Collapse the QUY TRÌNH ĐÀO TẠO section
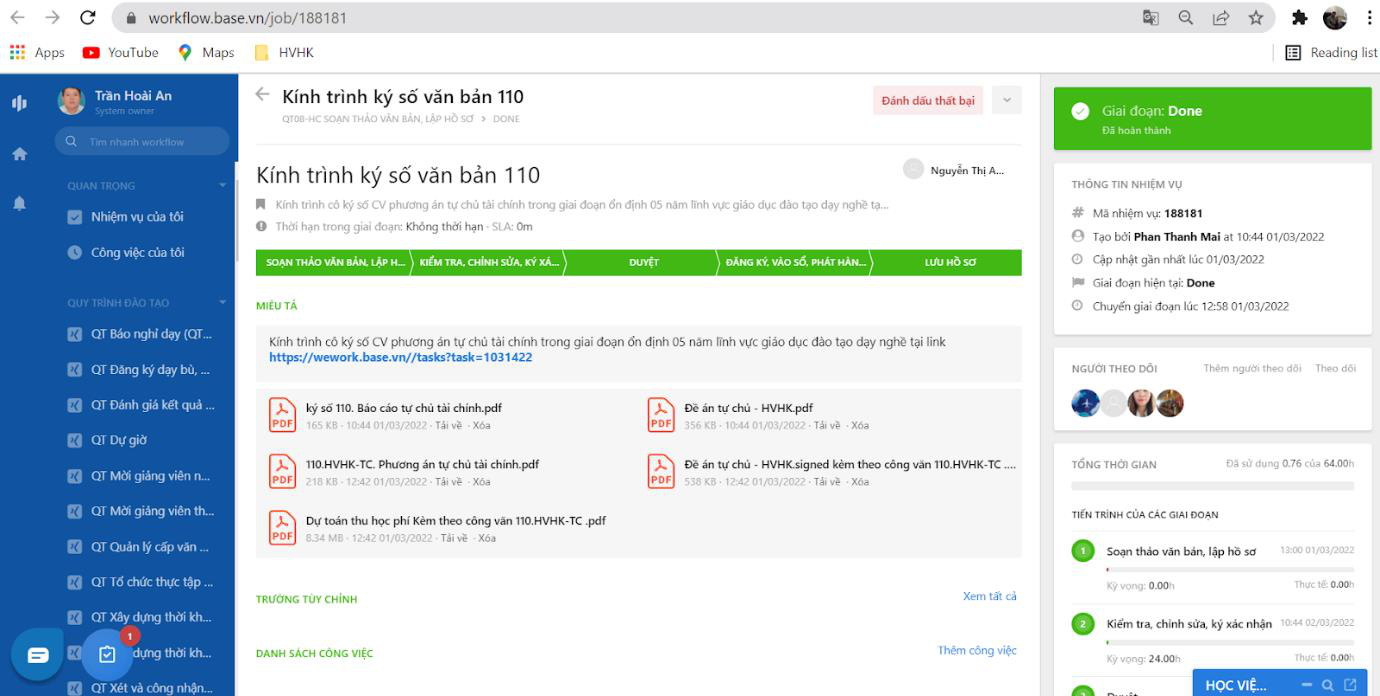1380x696 pixels. click(x=222, y=303)
